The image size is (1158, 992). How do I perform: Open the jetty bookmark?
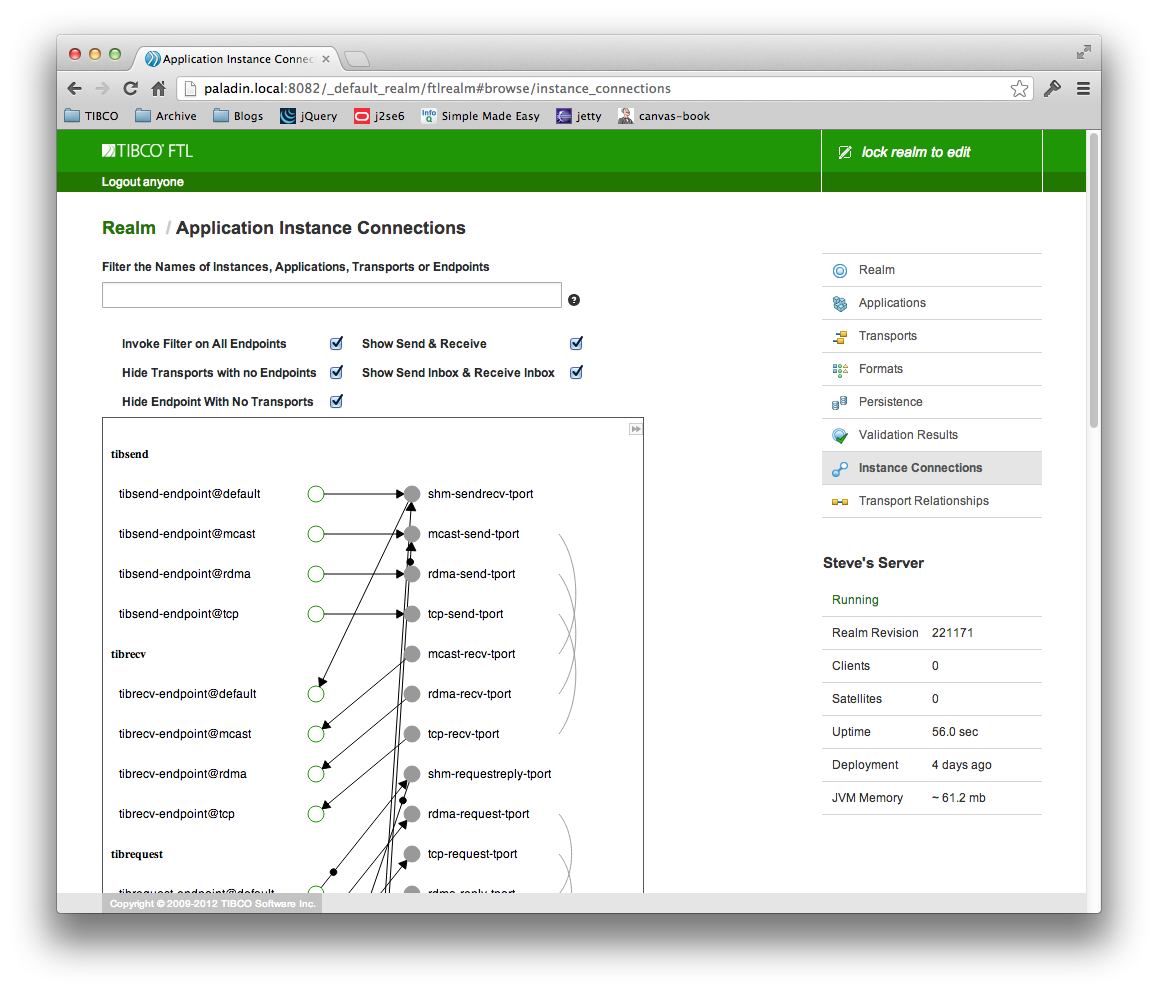[579, 116]
